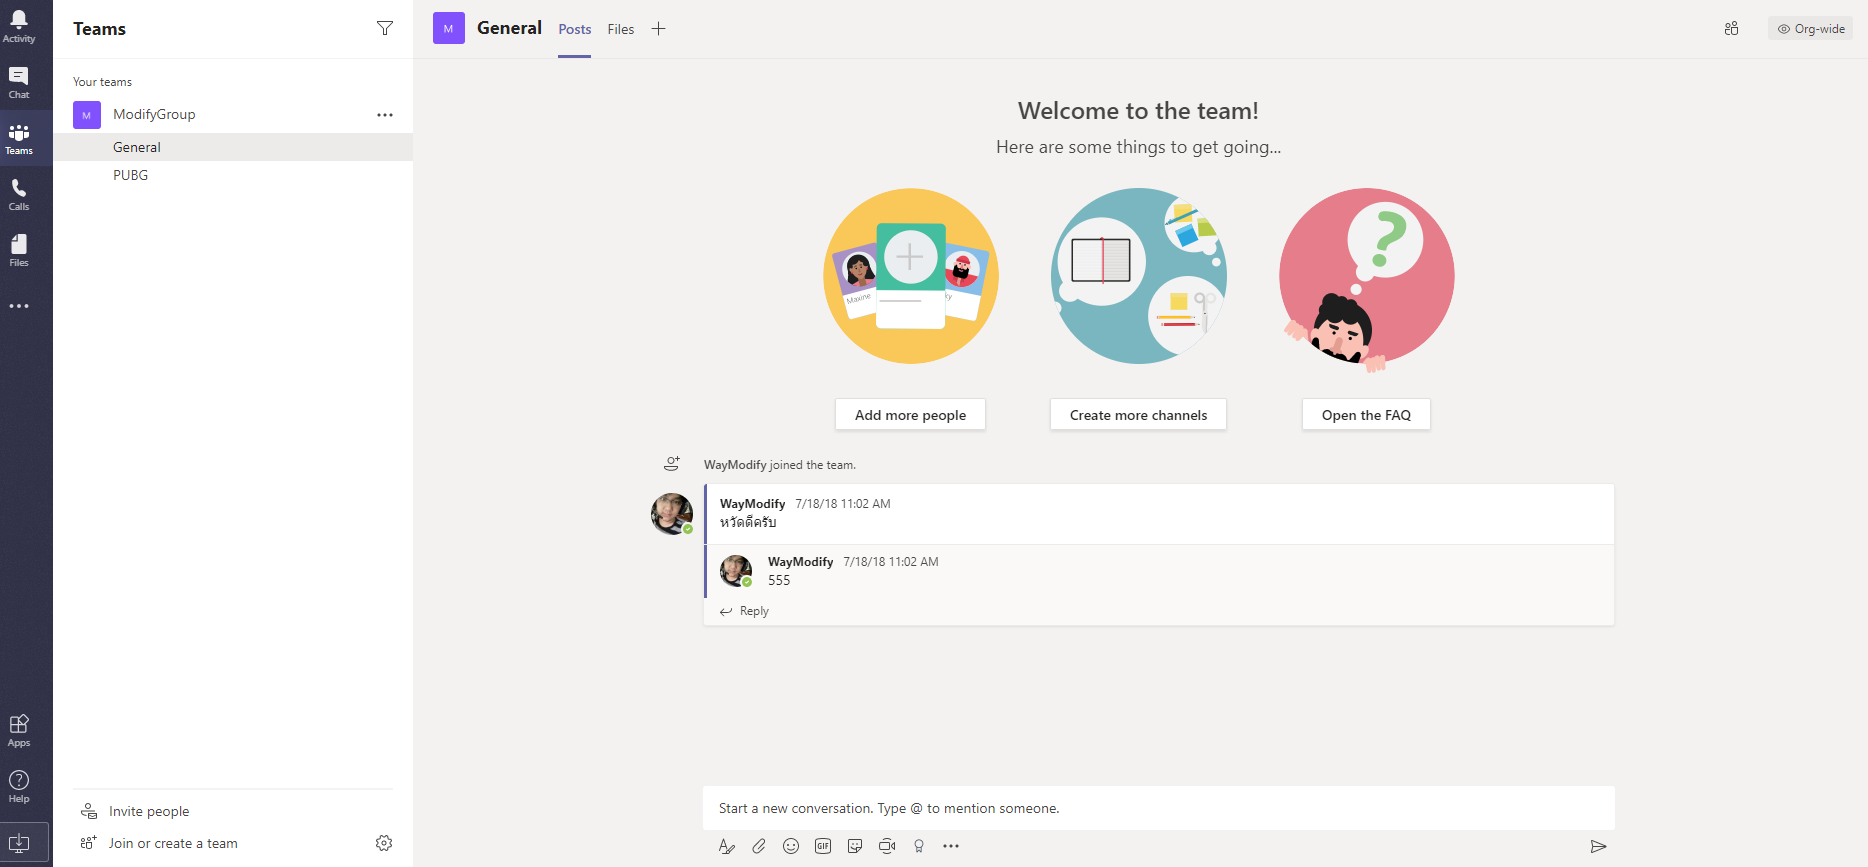Click WayModify's avatar on first post
This screenshot has height=867, width=1868.
tap(672, 514)
